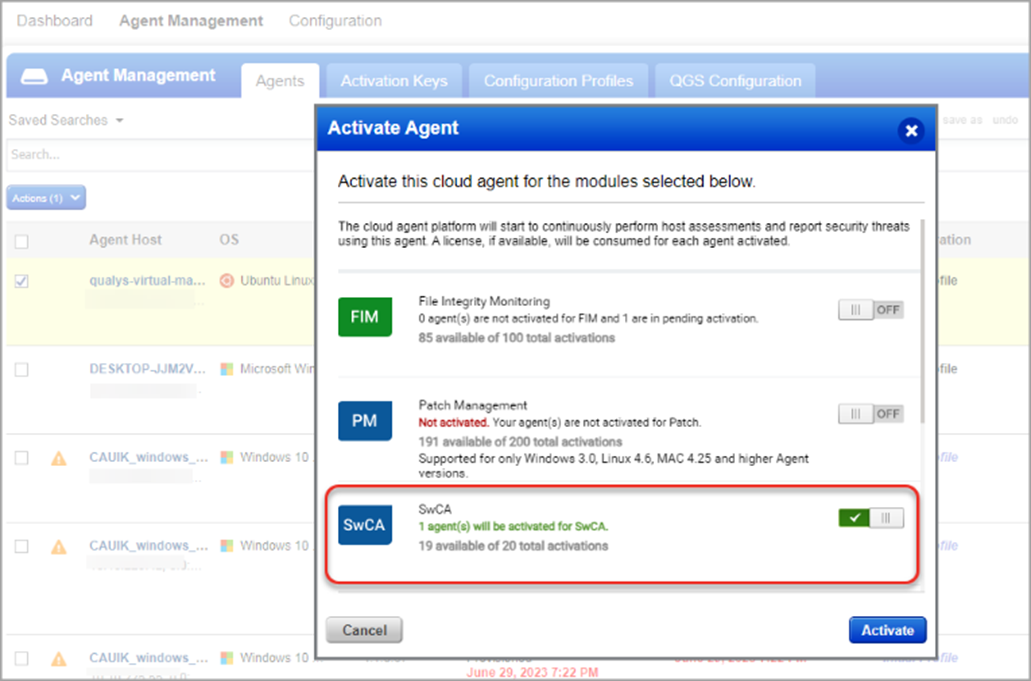Open the DESKTOP-JJM2V agent host link
This screenshot has width=1031, height=681.
147,369
